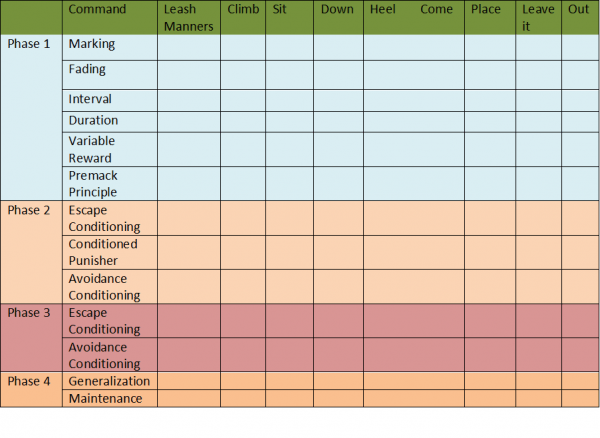
Task: Select the Variable Reward row label
Action: point(90,150)
